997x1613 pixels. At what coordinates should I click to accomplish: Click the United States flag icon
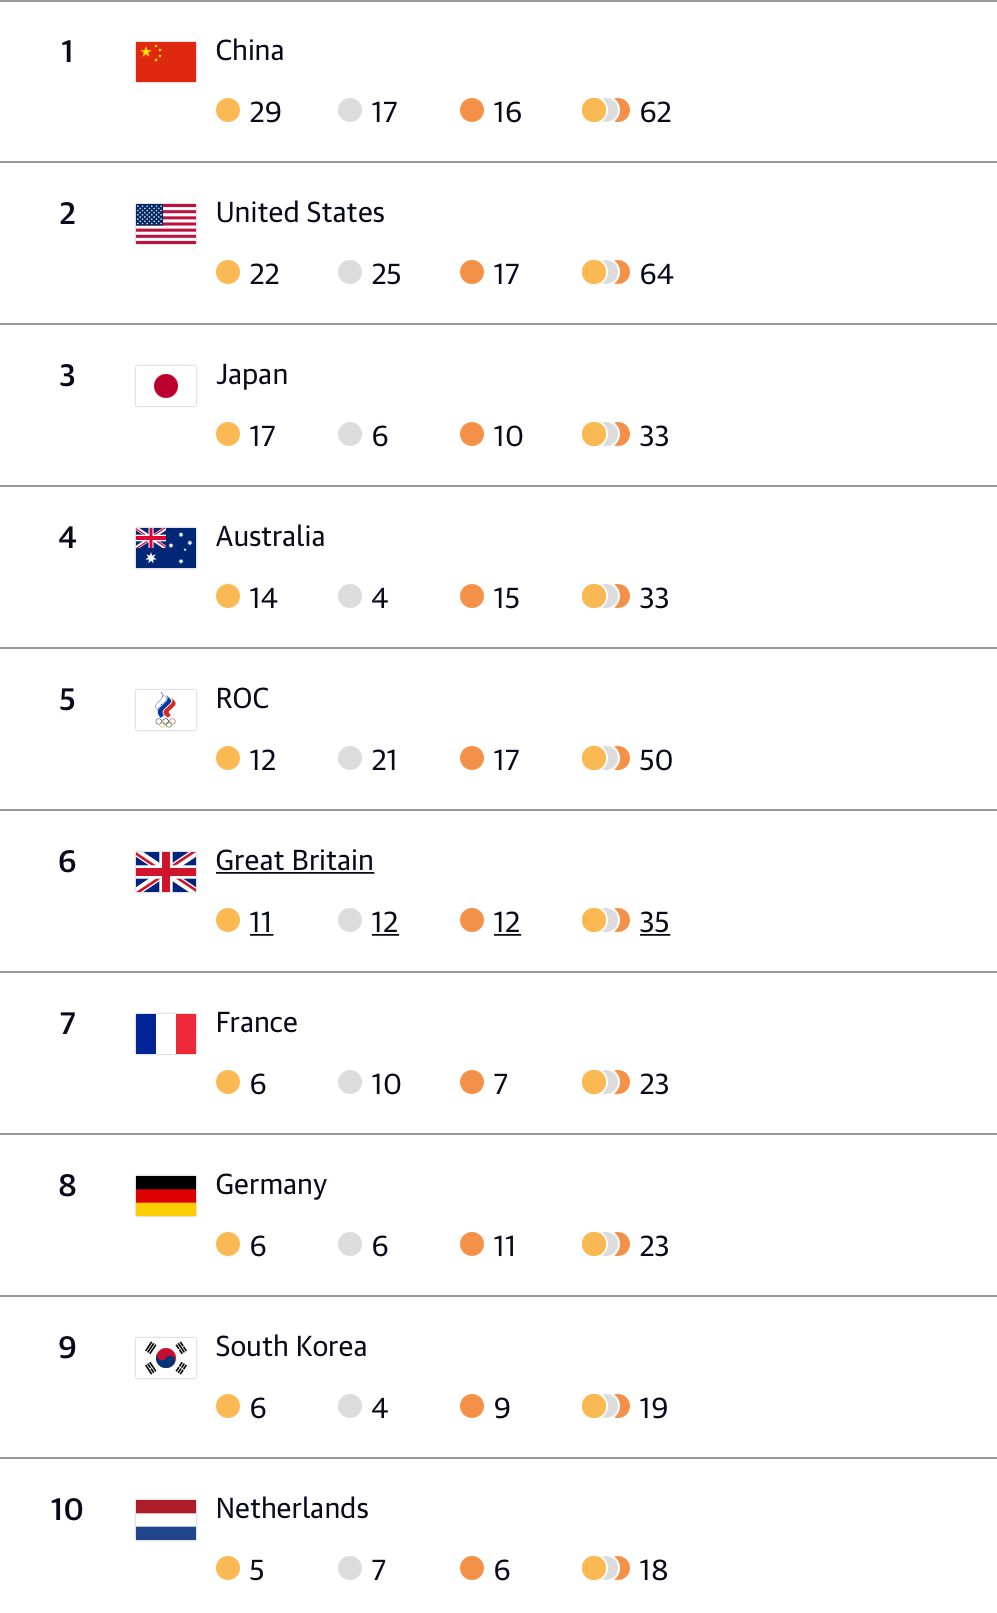166,224
